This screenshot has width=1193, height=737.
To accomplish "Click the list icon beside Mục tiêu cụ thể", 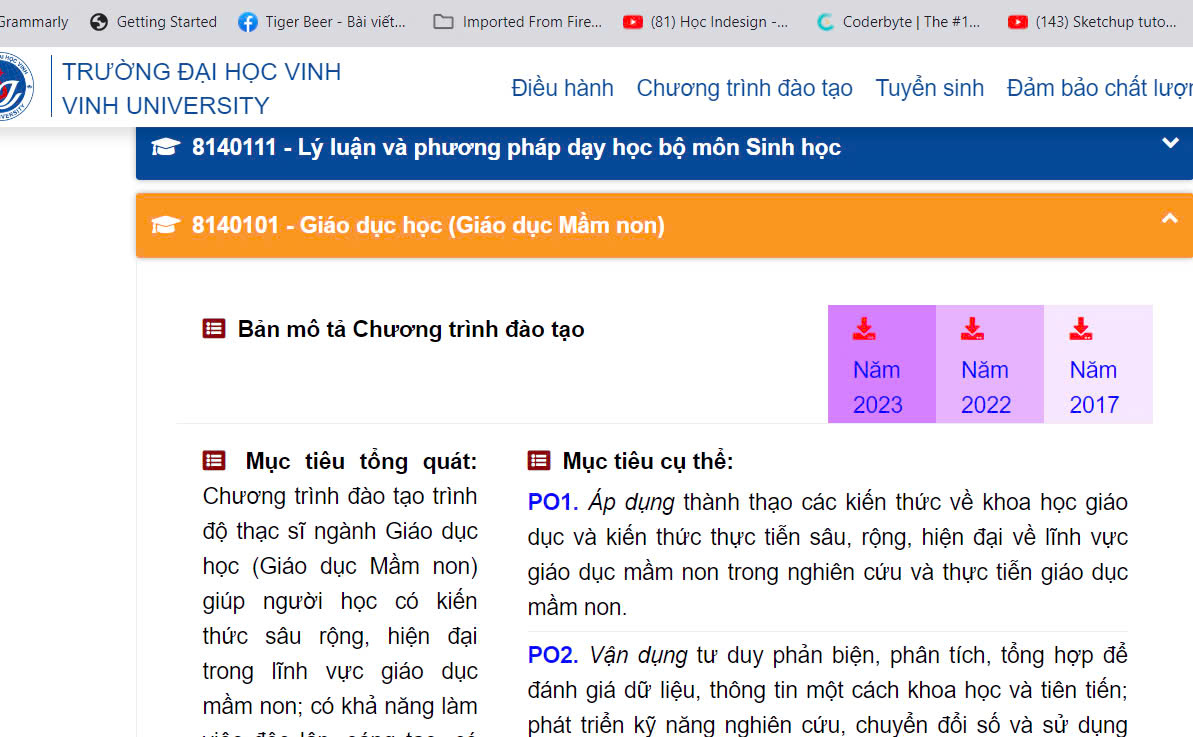I will pos(539,460).
